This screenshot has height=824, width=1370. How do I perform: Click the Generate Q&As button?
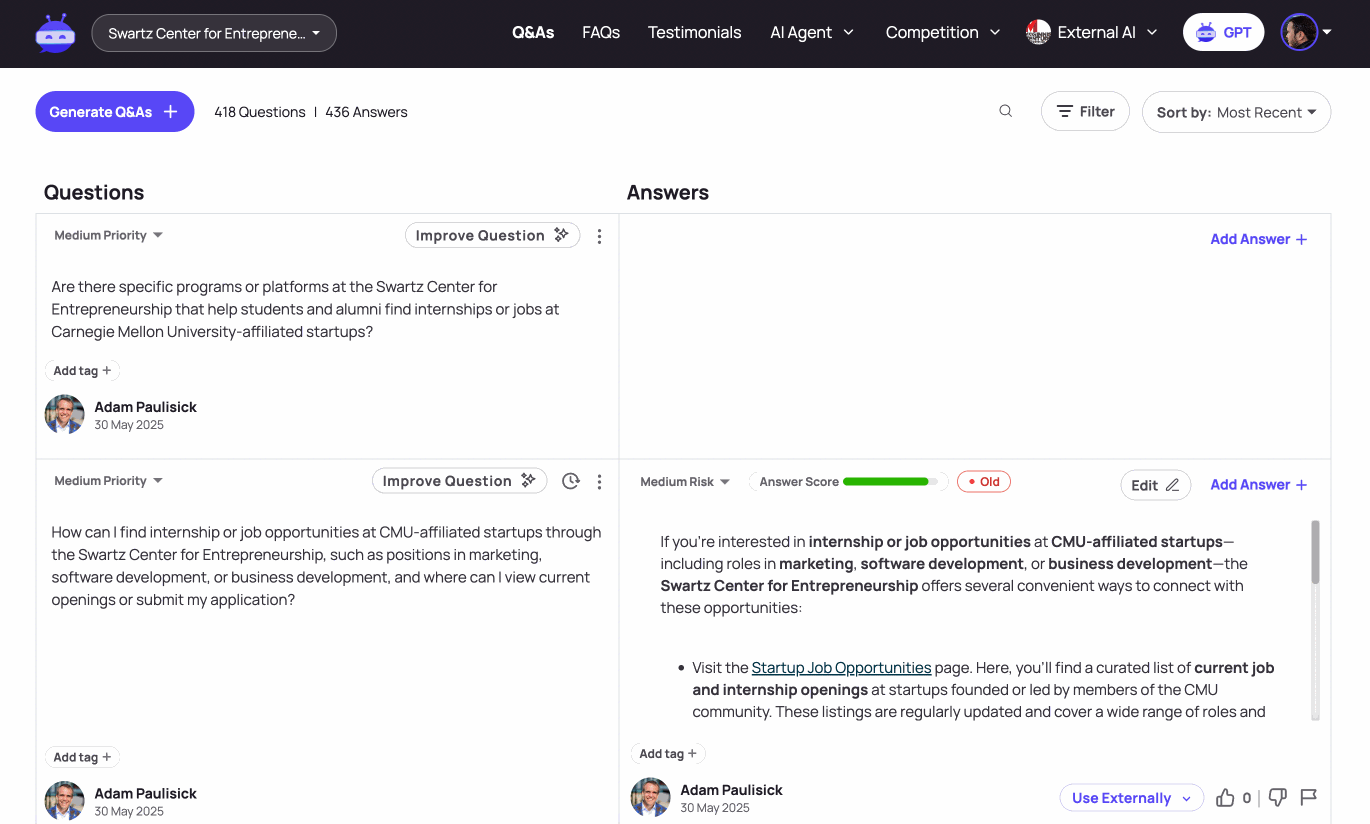click(115, 112)
